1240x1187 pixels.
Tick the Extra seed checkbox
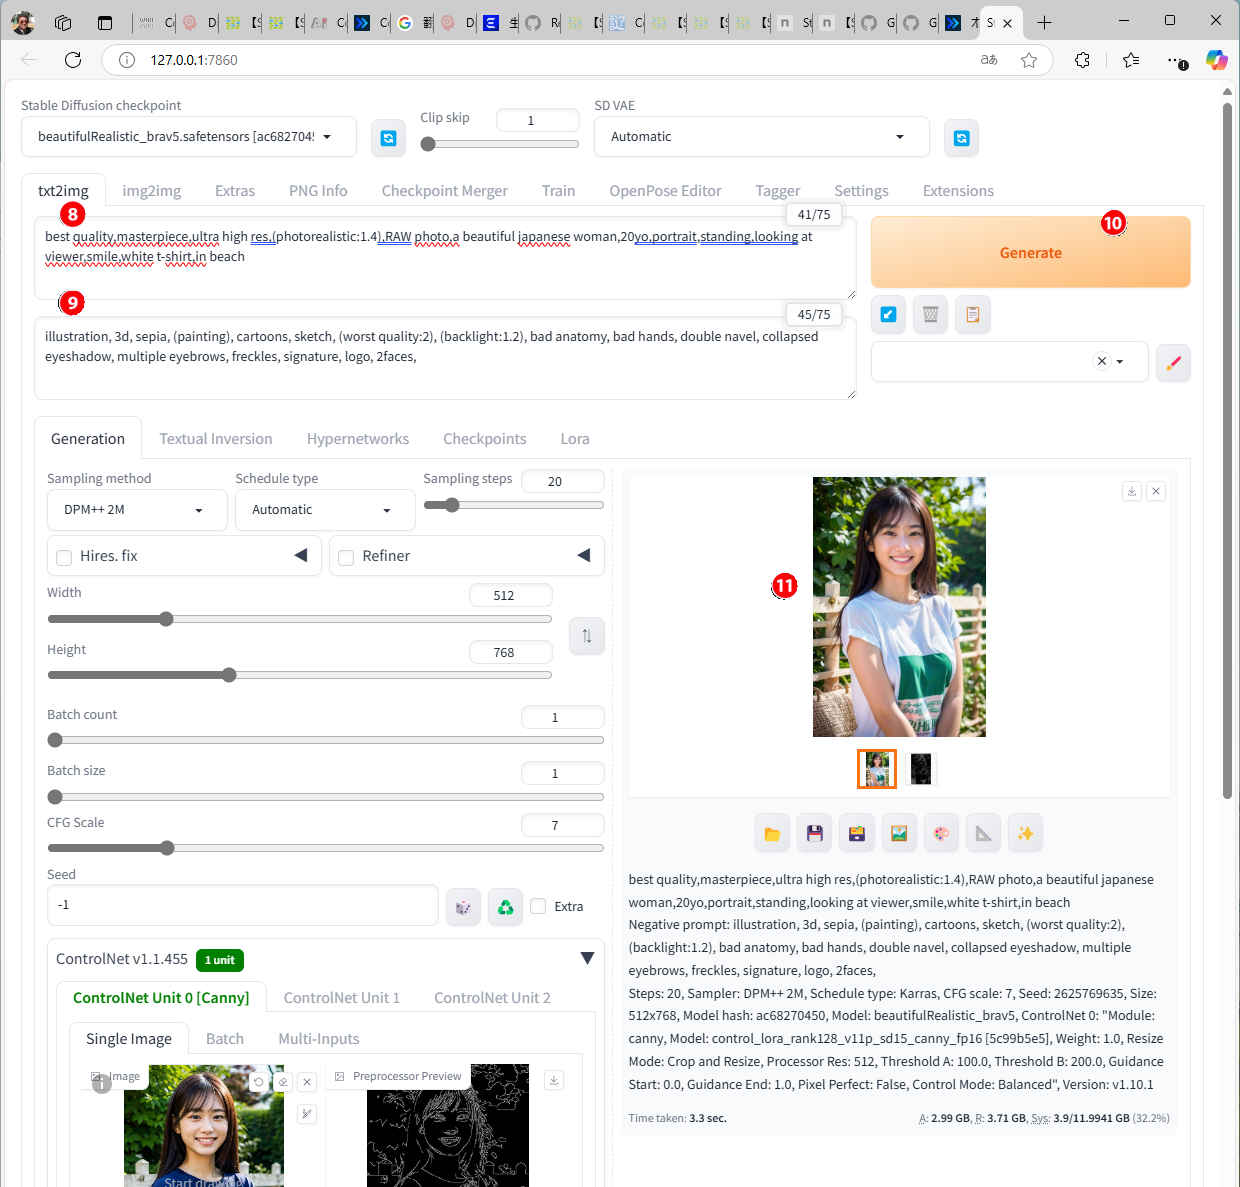coord(539,907)
